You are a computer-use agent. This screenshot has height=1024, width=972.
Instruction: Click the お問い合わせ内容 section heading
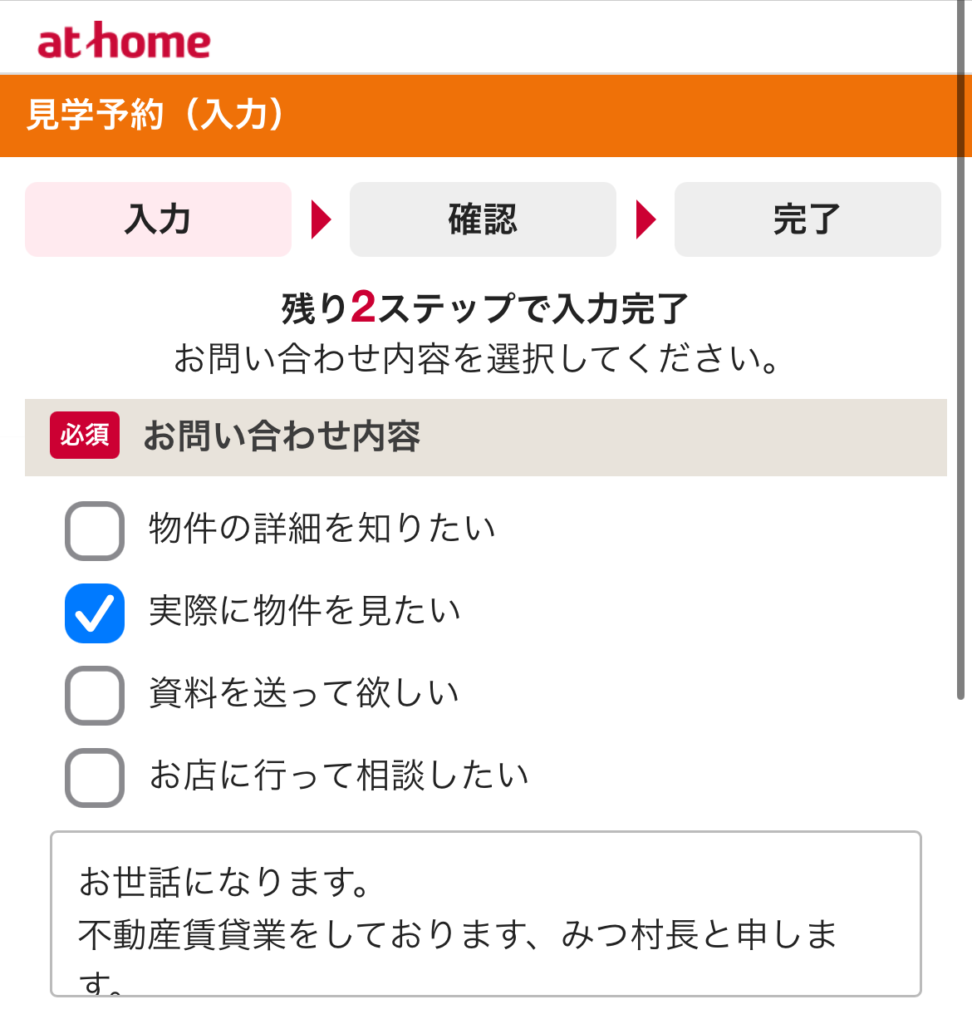(x=281, y=437)
